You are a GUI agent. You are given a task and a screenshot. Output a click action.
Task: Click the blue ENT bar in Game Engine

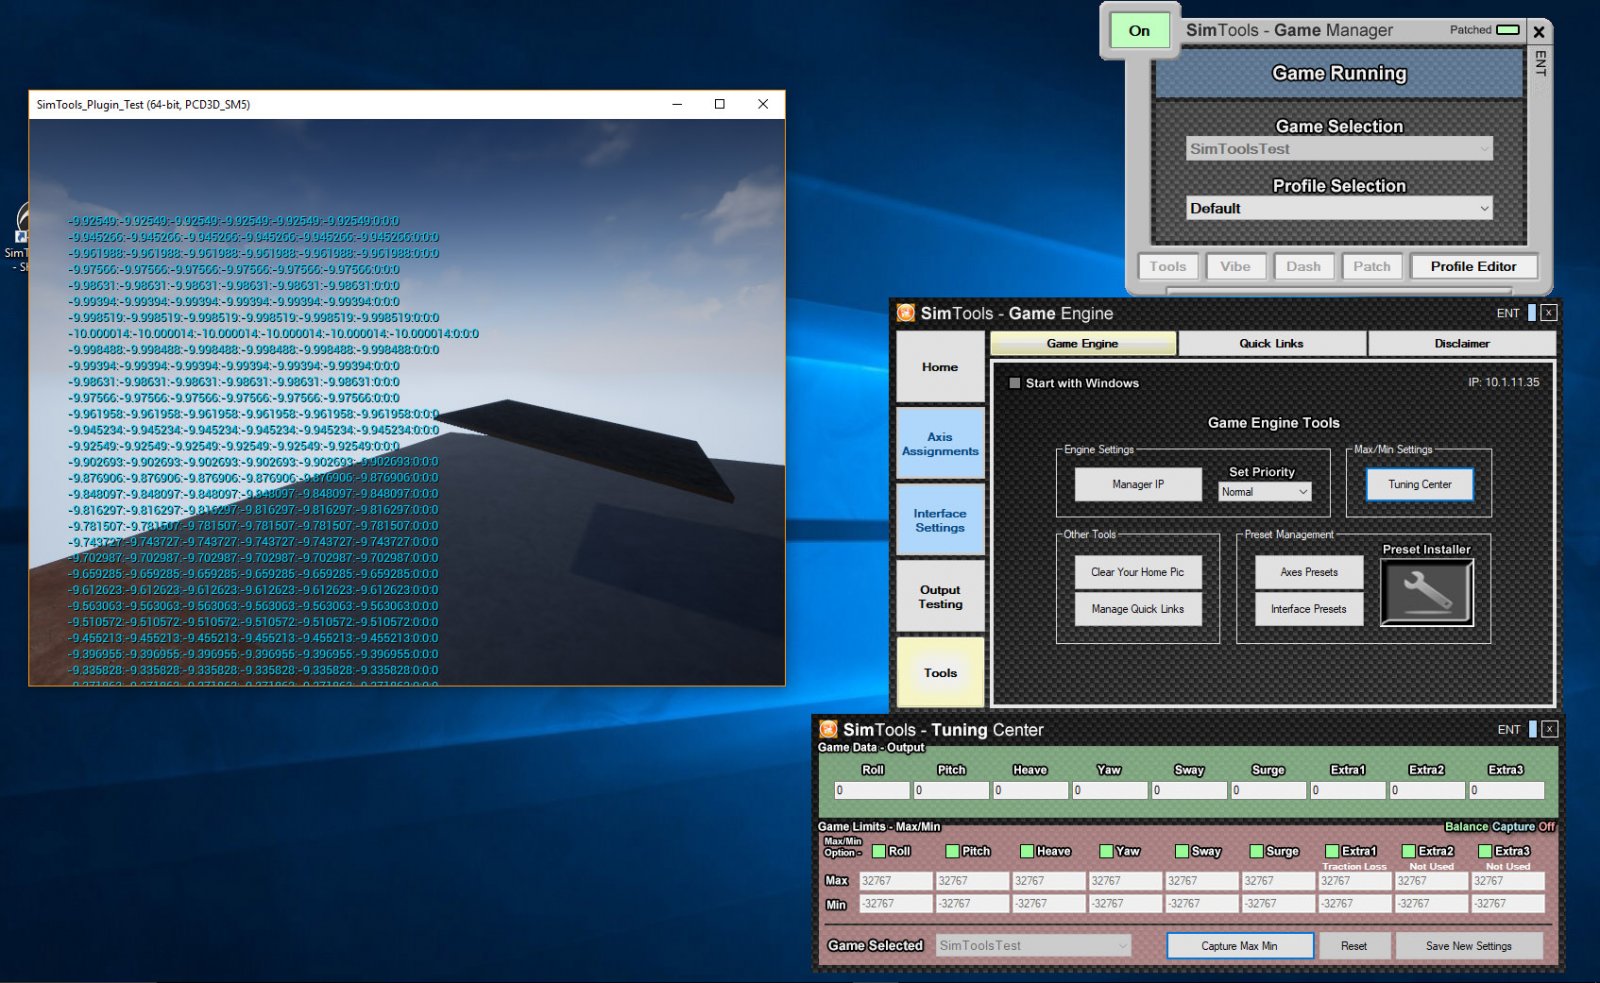click(1531, 313)
